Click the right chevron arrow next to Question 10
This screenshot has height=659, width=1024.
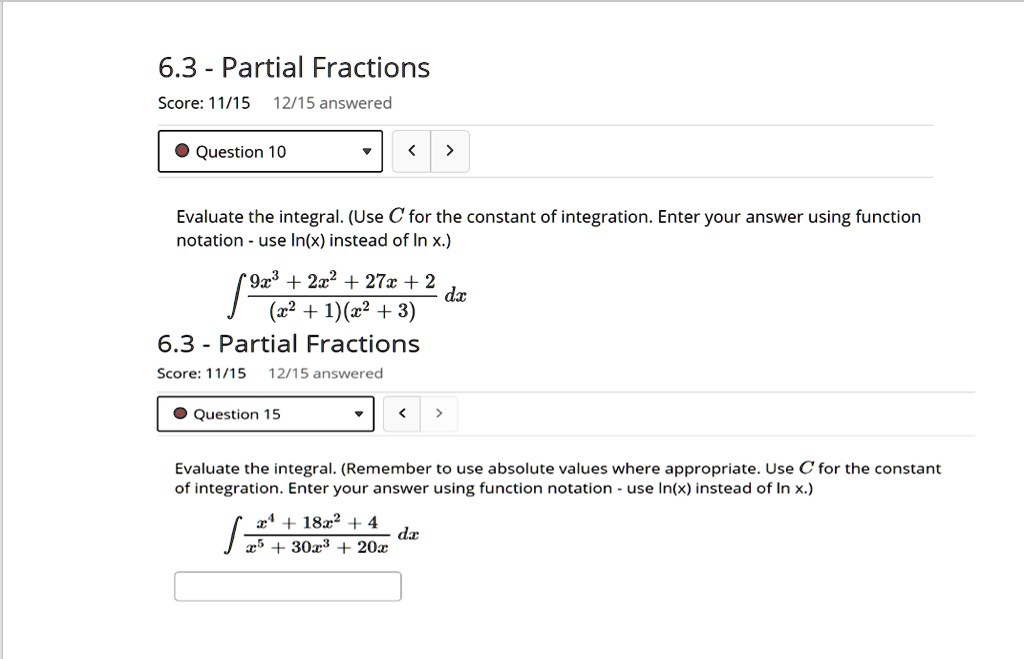(450, 150)
